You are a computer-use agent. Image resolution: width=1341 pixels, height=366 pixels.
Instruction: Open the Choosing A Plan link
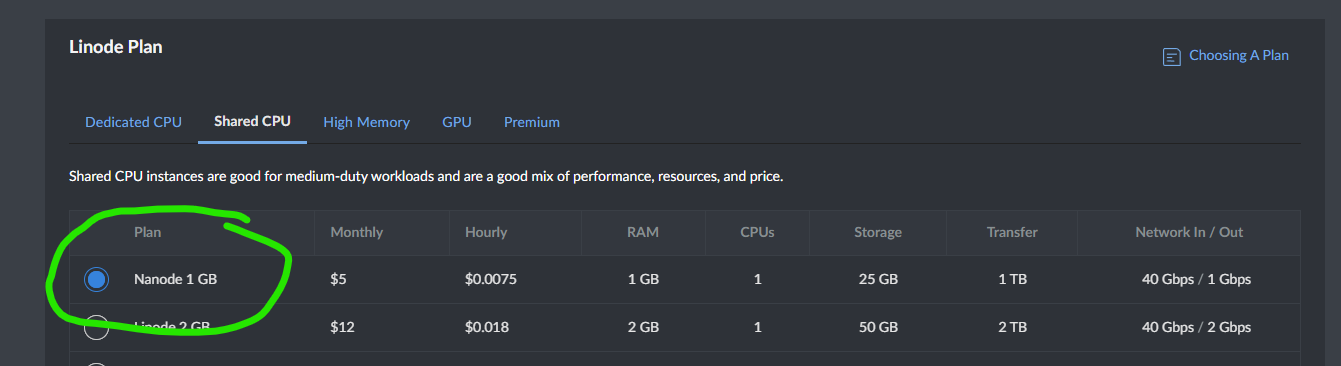click(1238, 56)
